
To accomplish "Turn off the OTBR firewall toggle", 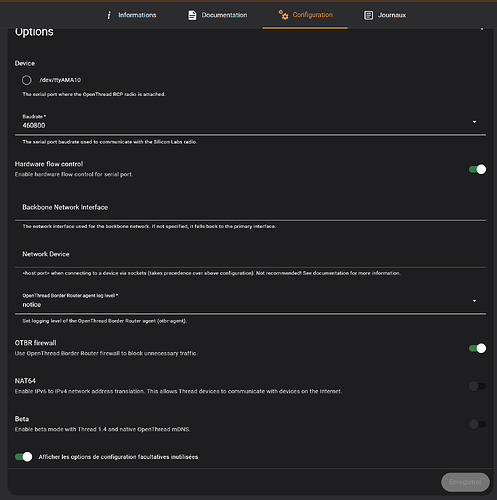I will coord(477,348).
